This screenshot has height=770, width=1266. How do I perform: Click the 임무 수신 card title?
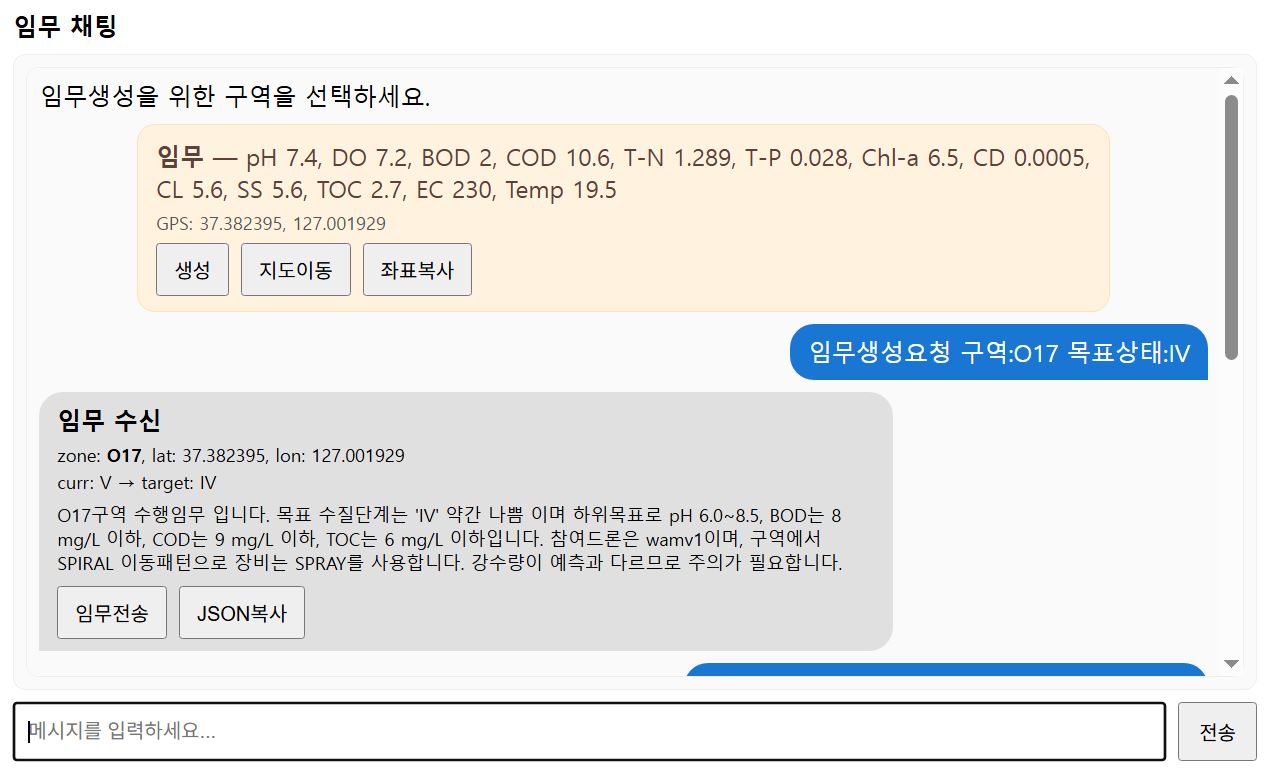pyautogui.click(x=109, y=421)
